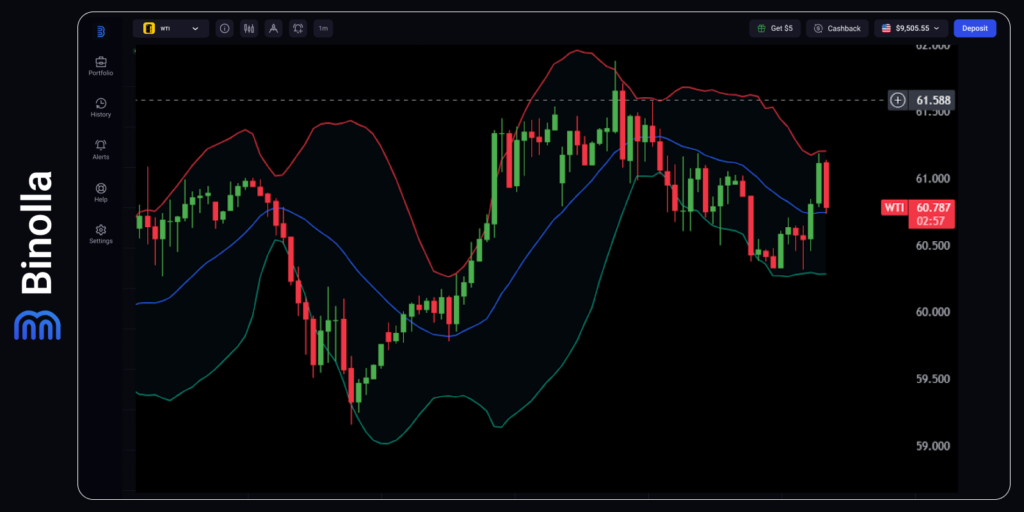Click the plus icon beside 61.588 price

(x=898, y=101)
